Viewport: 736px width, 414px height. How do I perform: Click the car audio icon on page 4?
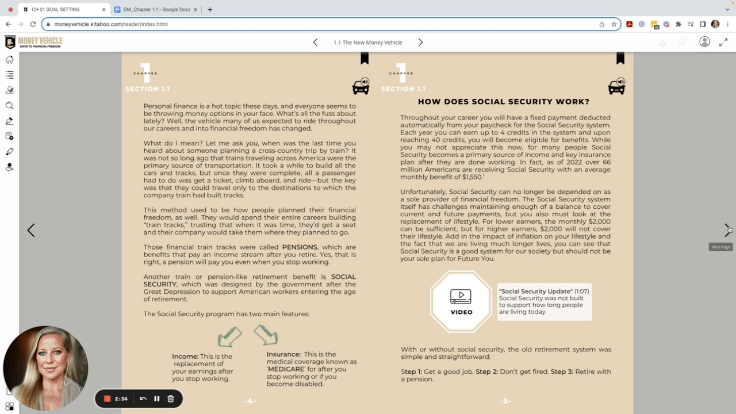(x=361, y=86)
